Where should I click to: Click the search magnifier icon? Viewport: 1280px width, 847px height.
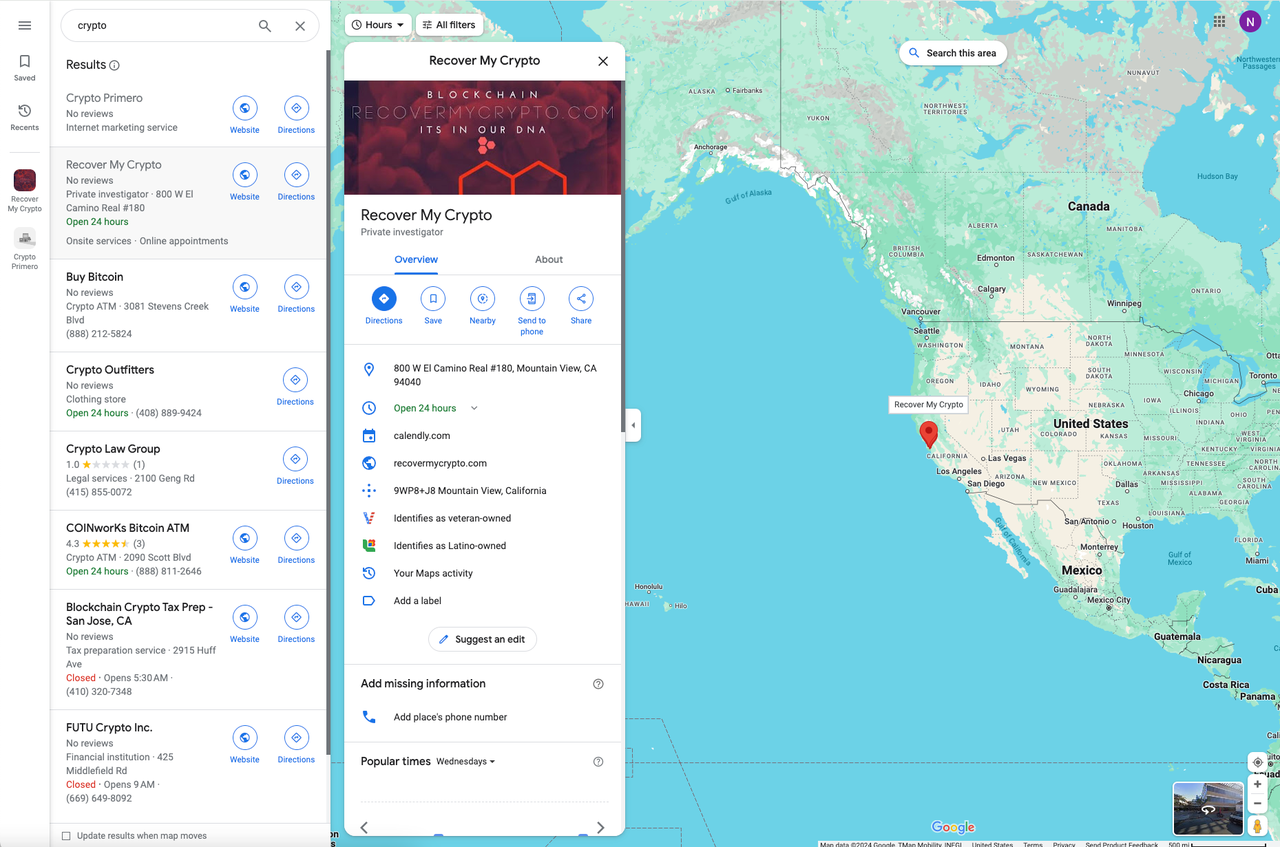(265, 26)
